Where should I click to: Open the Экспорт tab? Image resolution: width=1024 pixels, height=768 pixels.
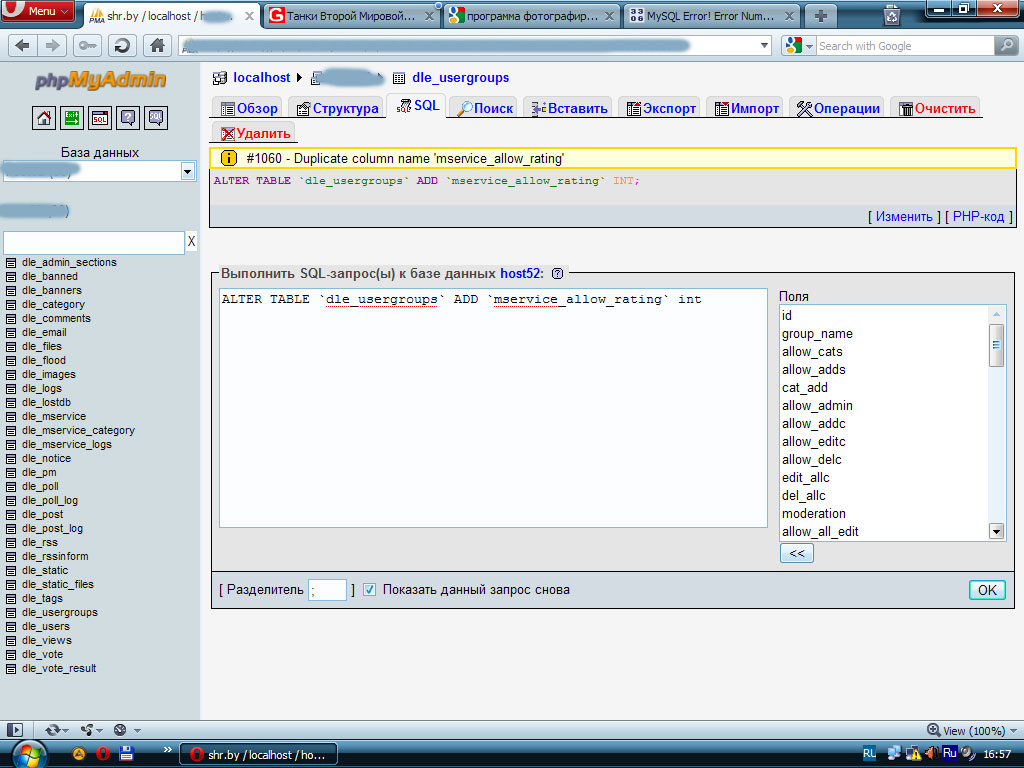click(x=661, y=108)
